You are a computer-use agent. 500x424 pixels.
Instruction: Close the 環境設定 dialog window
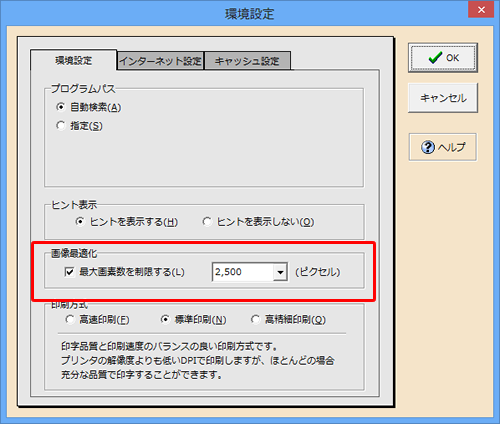tap(481, 10)
